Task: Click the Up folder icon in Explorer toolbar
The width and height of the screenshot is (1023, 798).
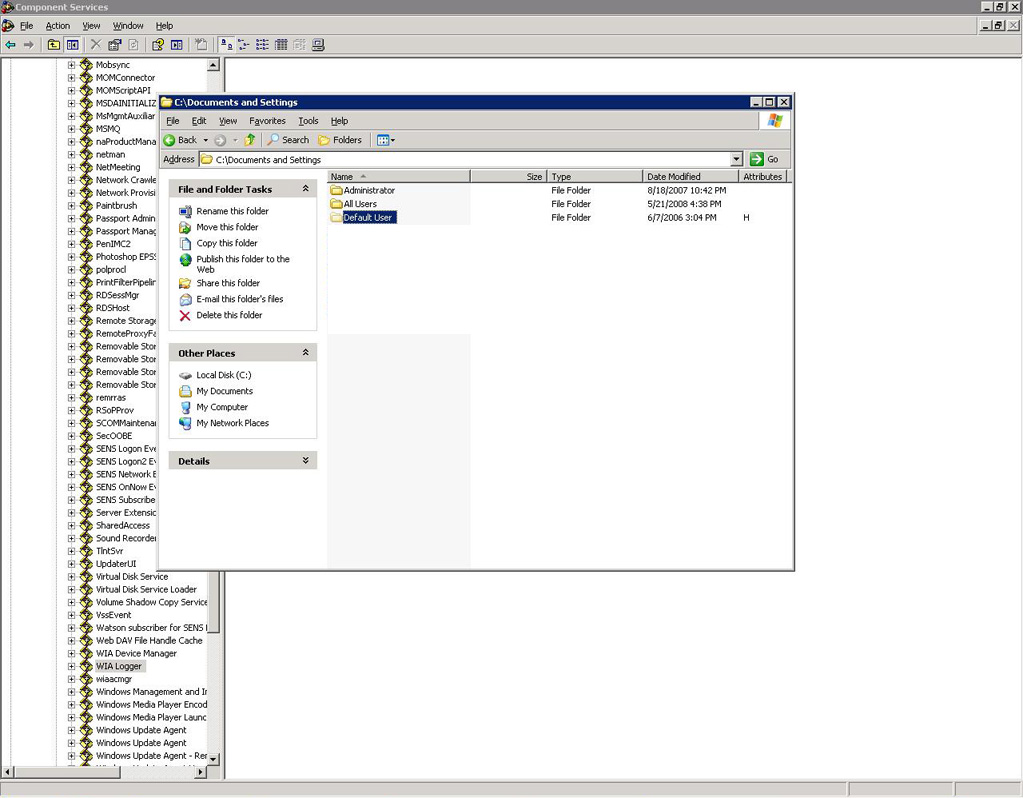Action: (x=250, y=140)
